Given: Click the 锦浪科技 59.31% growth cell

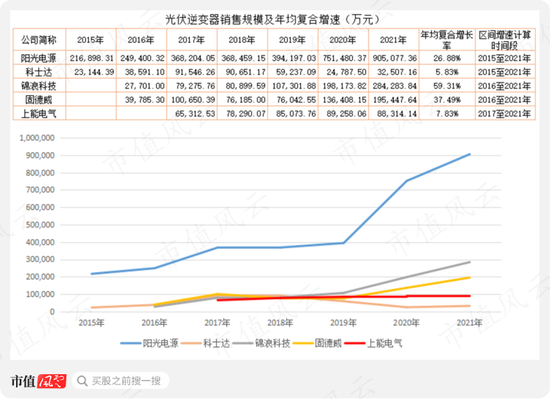Looking at the screenshot, I should point(447,86).
